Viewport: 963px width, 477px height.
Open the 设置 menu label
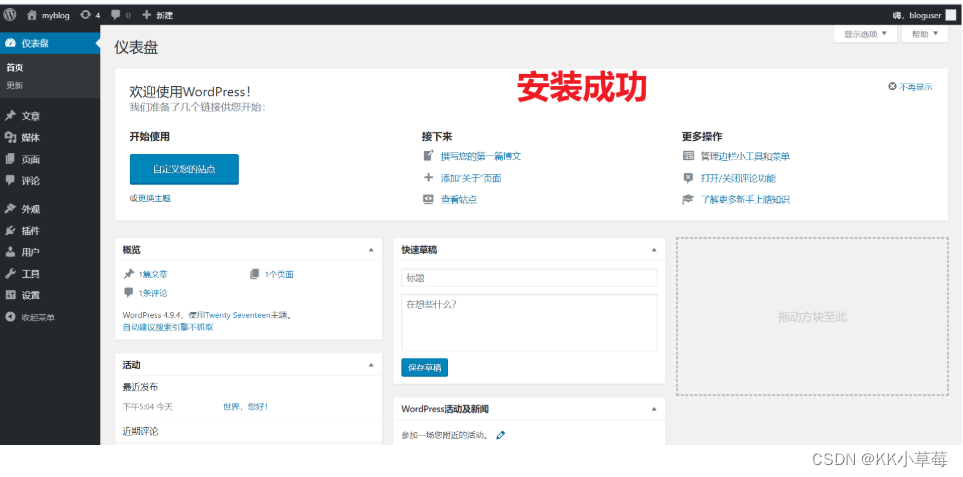tap(31, 295)
